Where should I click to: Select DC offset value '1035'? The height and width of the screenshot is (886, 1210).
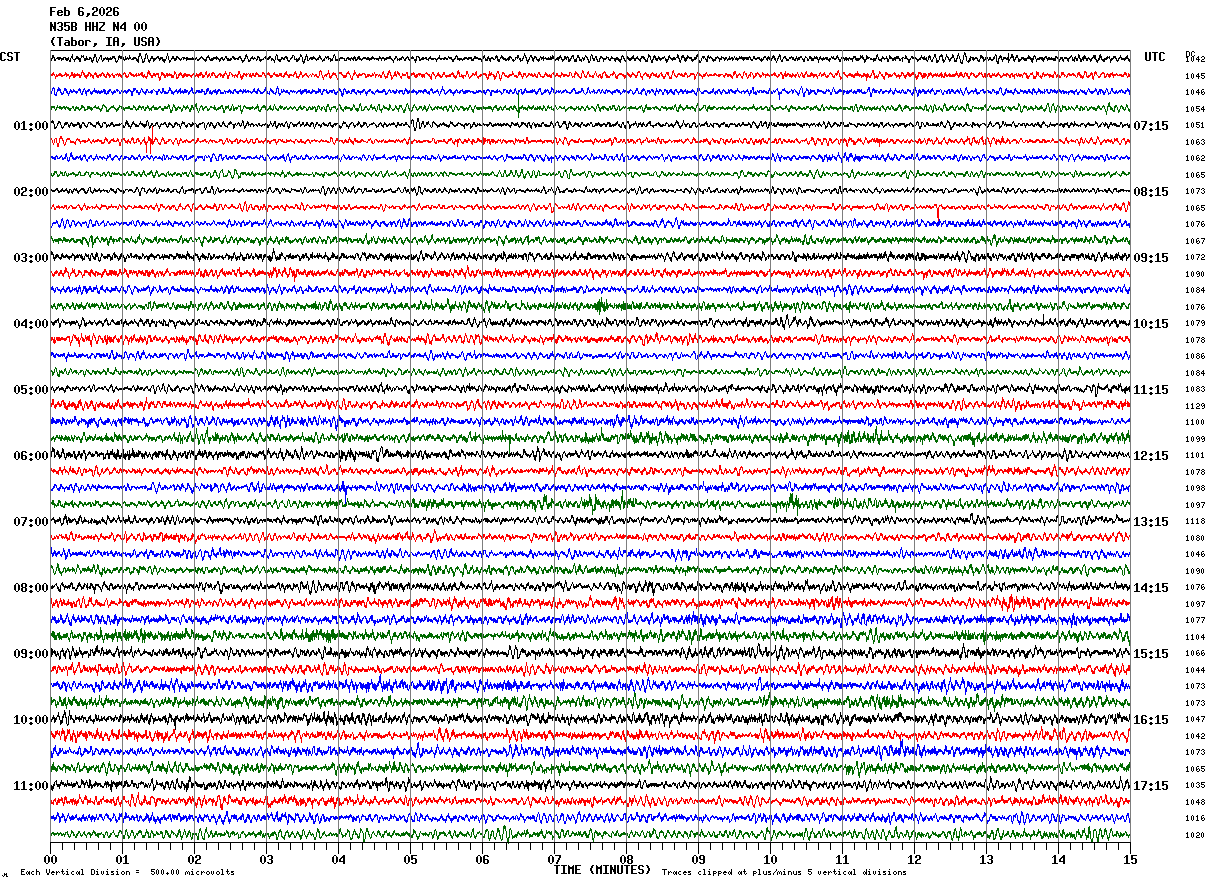1195,786
